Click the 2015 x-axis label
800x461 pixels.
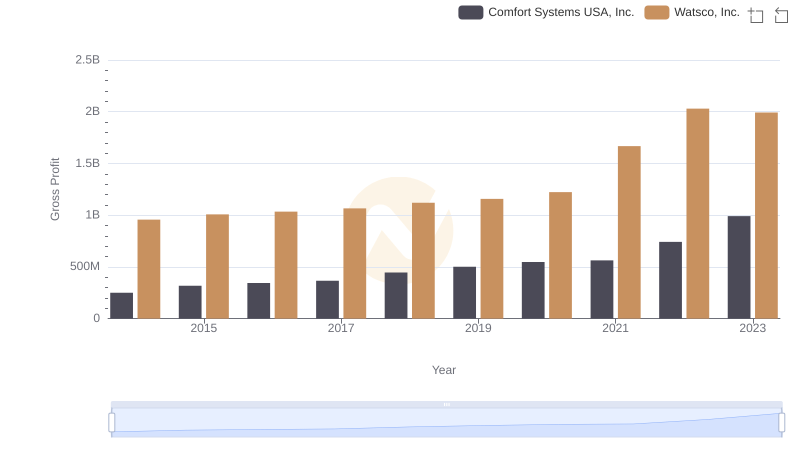[204, 328]
